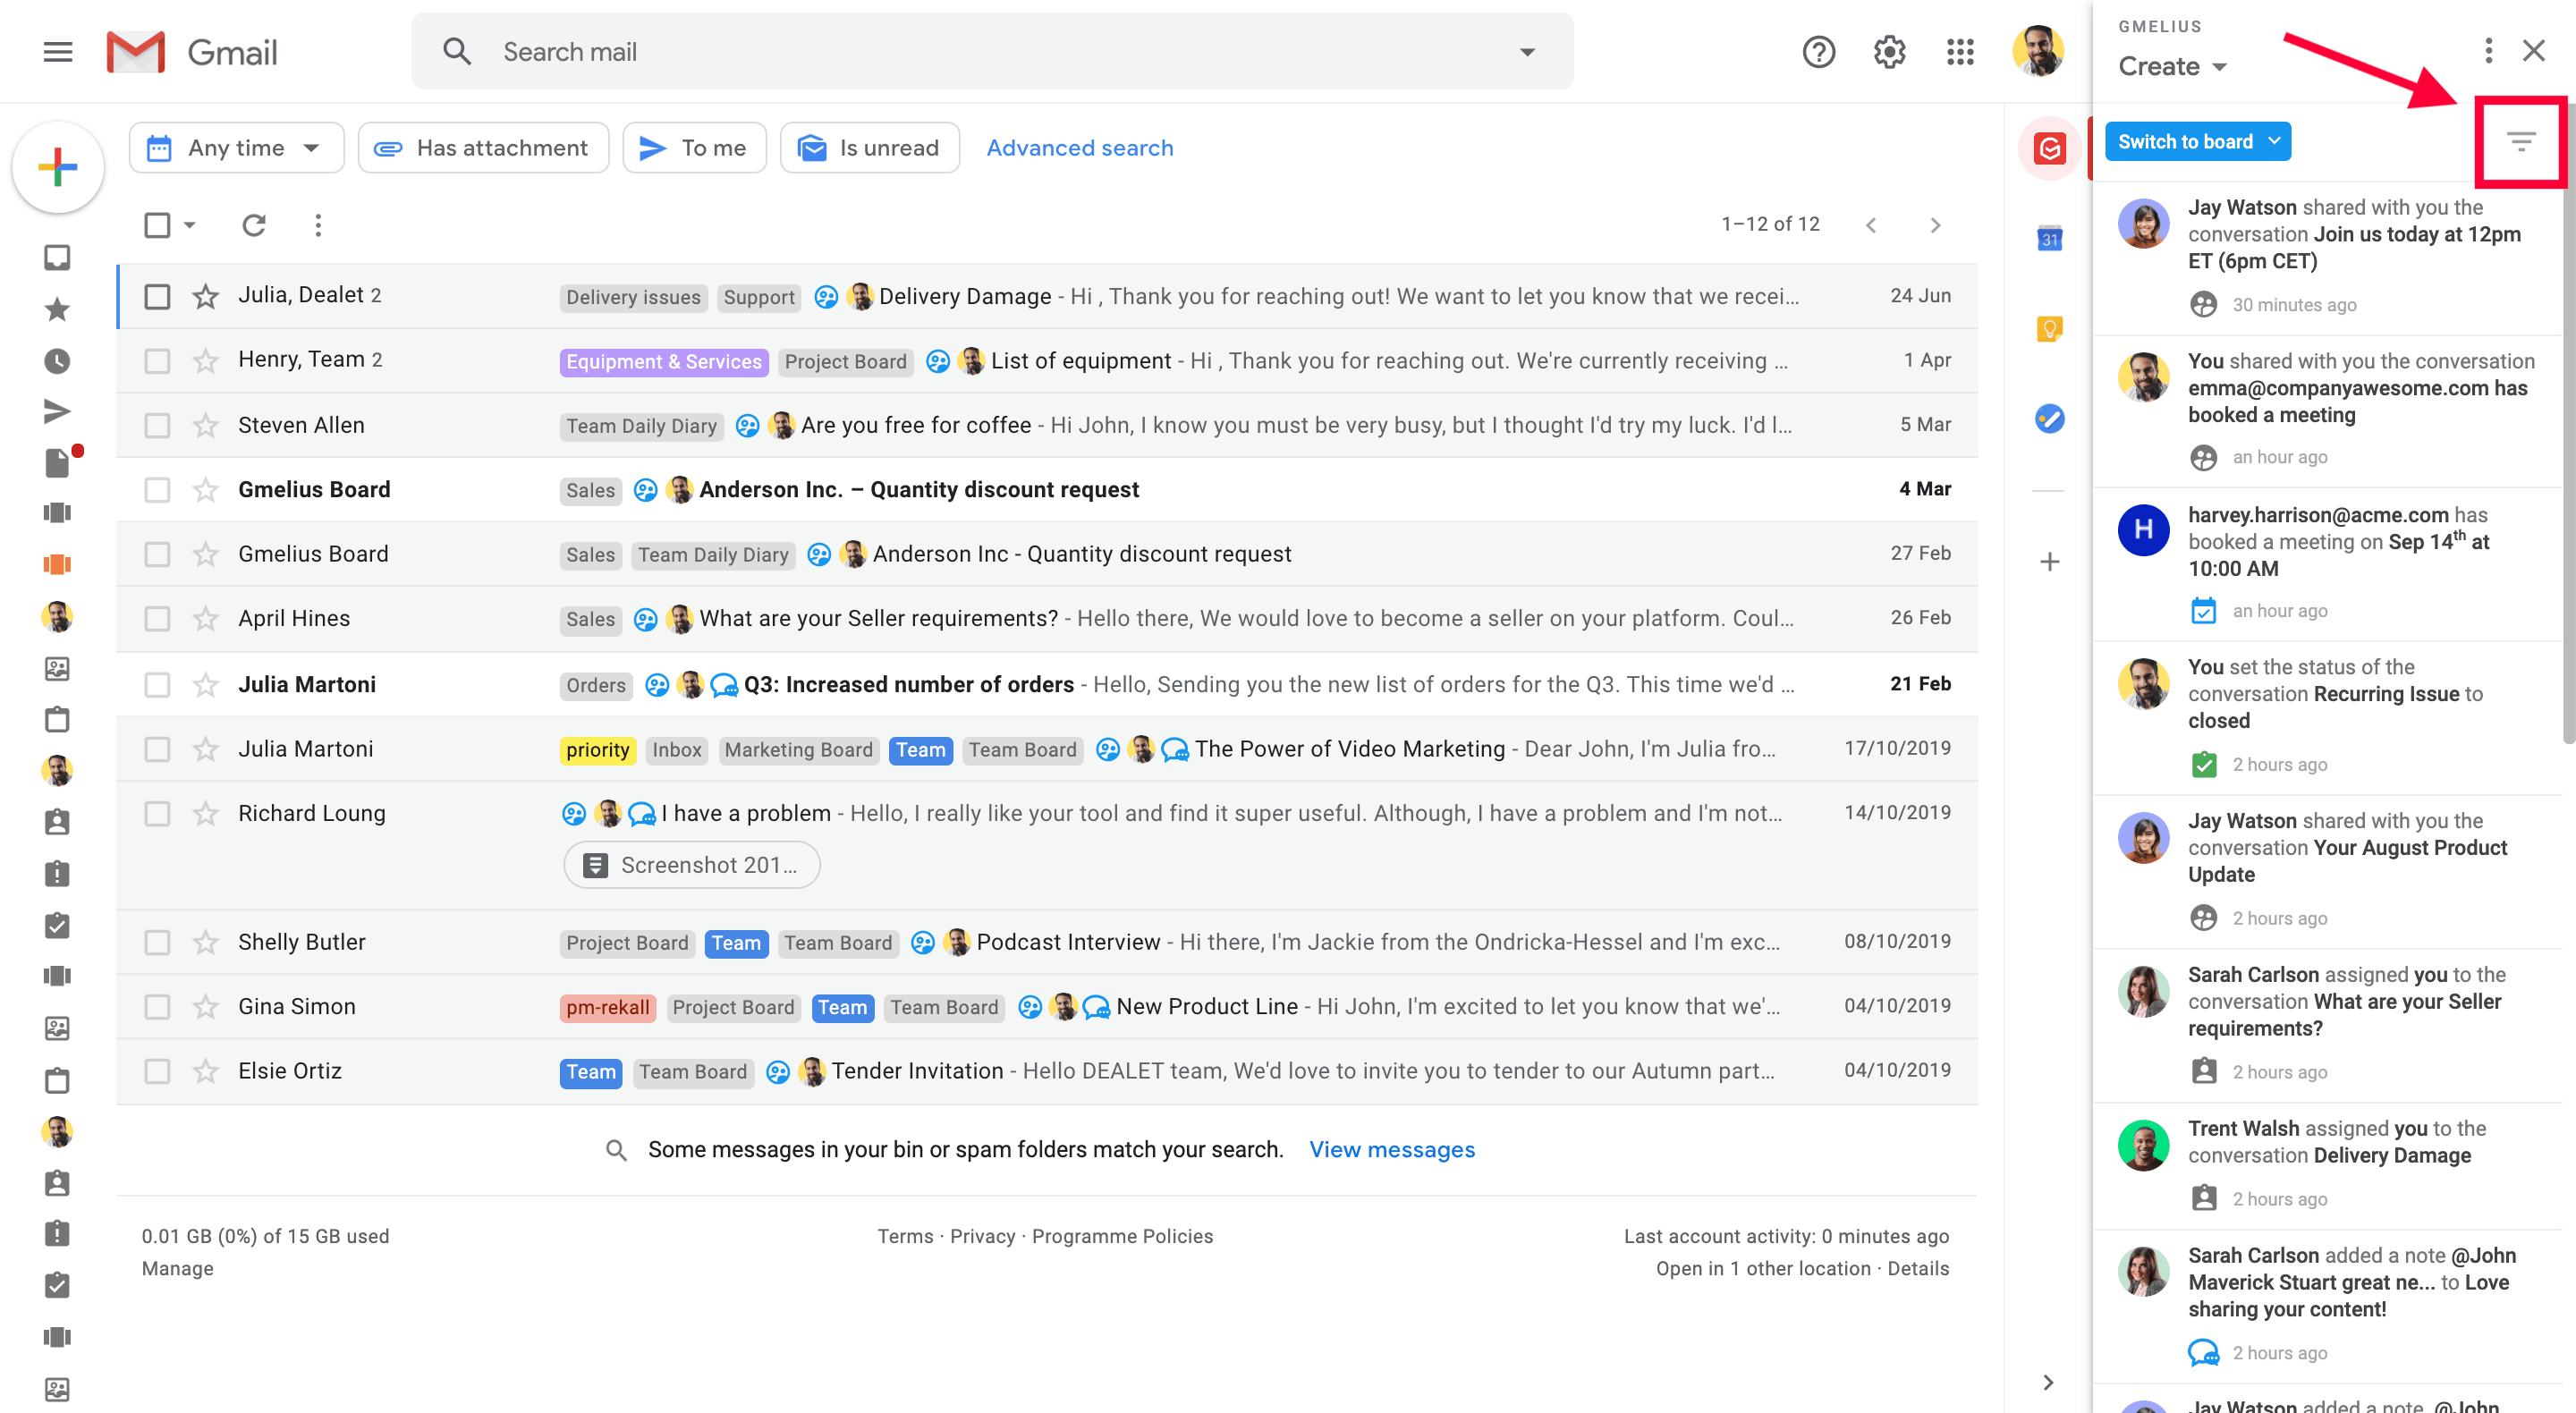Open the Google account profile avatar

(x=2037, y=51)
